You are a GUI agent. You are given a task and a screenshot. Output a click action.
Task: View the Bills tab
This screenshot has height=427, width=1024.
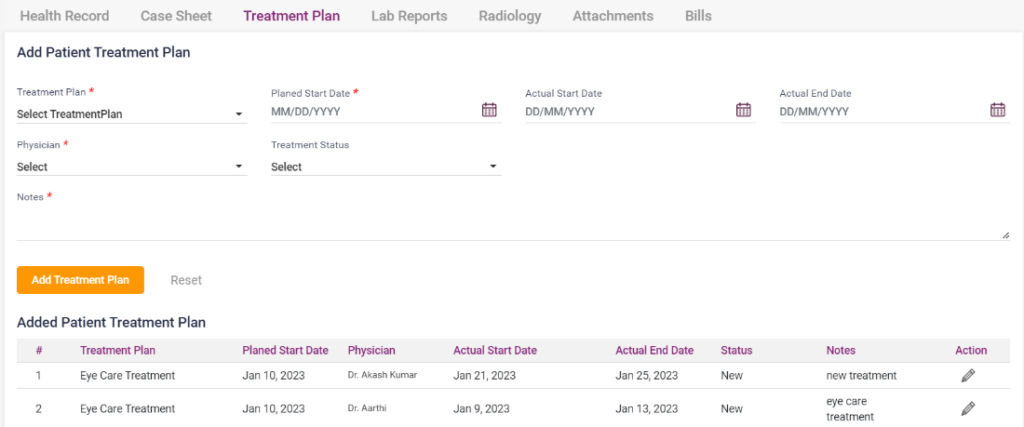pyautogui.click(x=701, y=16)
